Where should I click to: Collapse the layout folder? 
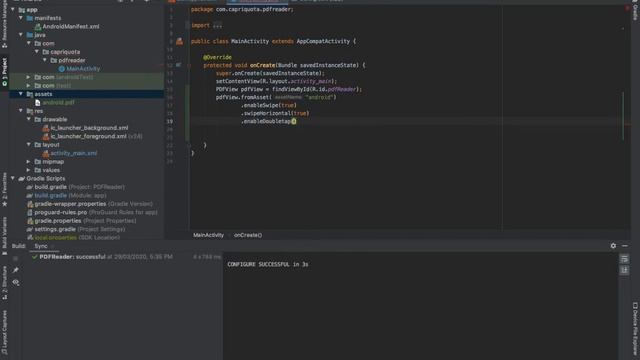pos(29,144)
